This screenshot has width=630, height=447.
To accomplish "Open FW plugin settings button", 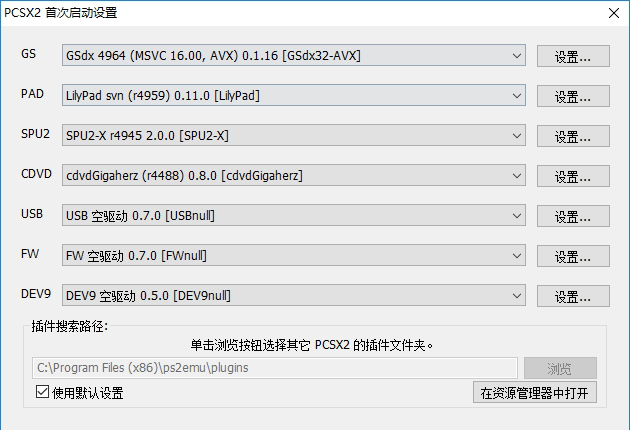I will [x=573, y=256].
